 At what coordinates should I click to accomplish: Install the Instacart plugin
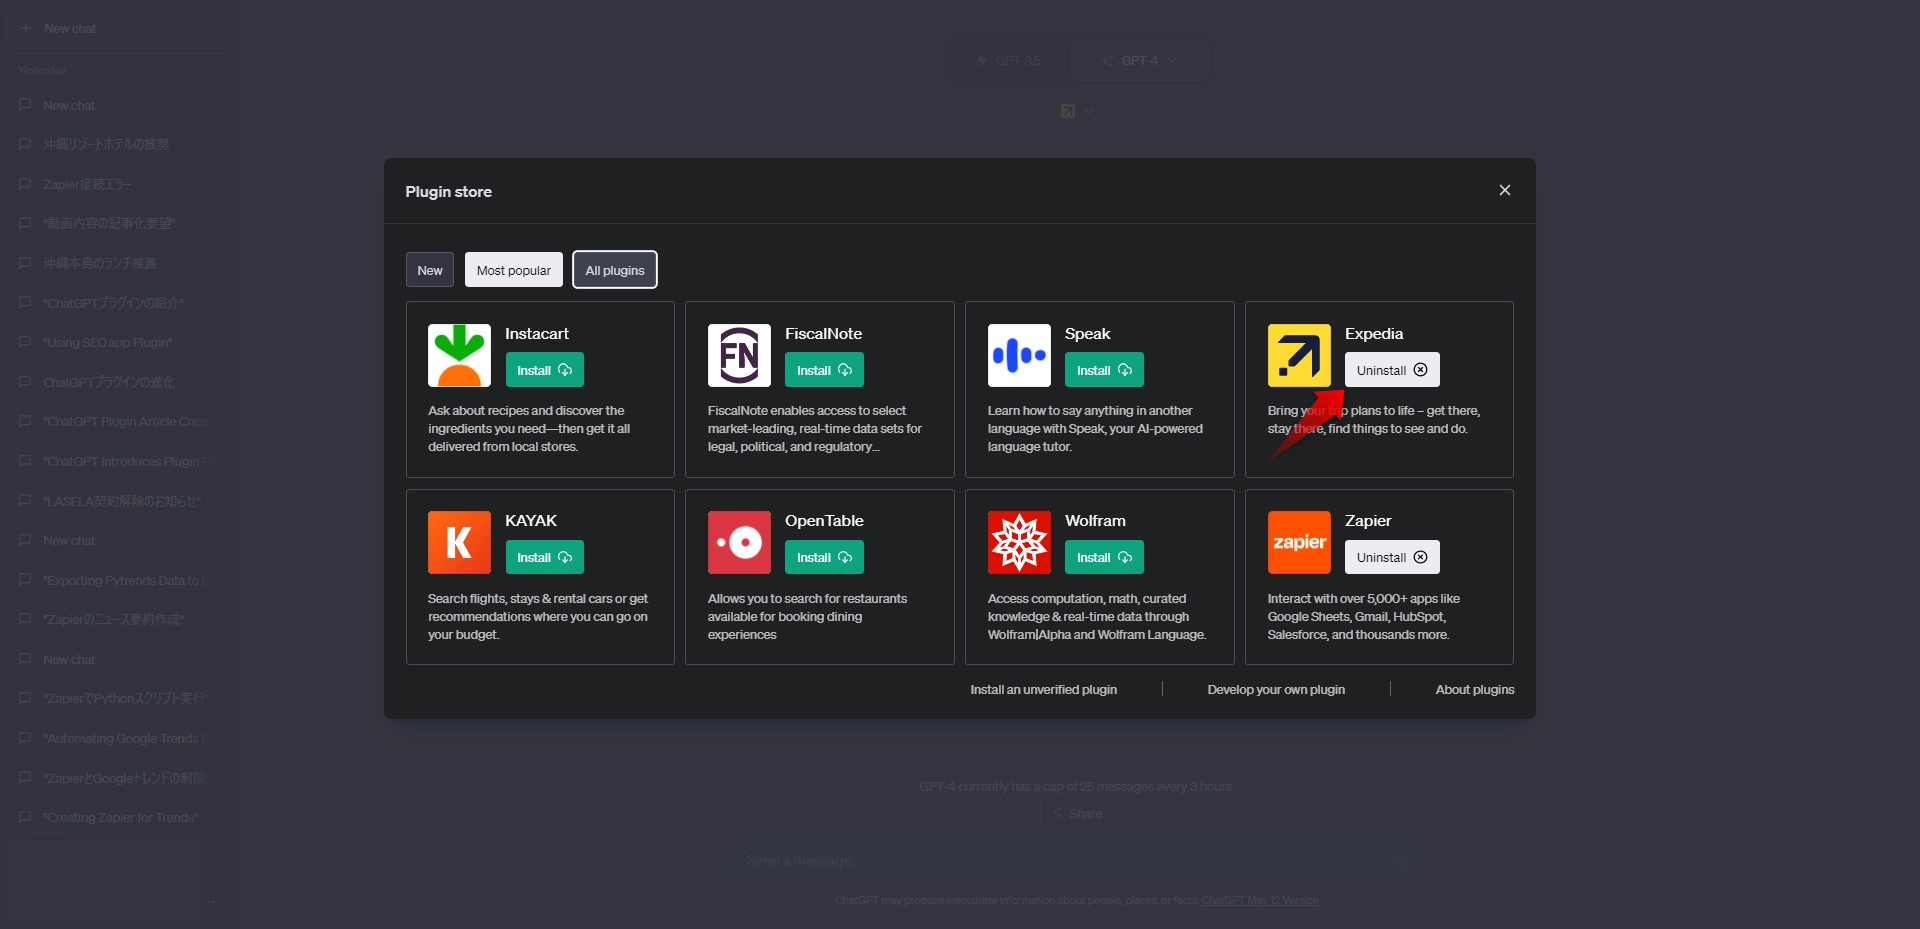[544, 370]
